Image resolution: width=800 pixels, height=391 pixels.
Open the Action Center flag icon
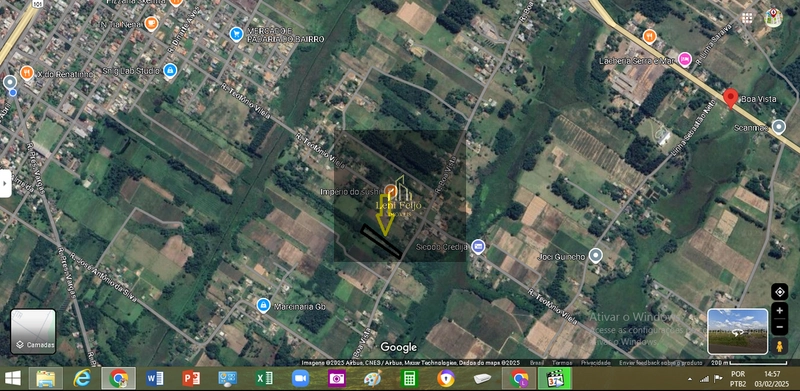pyautogui.click(x=718, y=379)
